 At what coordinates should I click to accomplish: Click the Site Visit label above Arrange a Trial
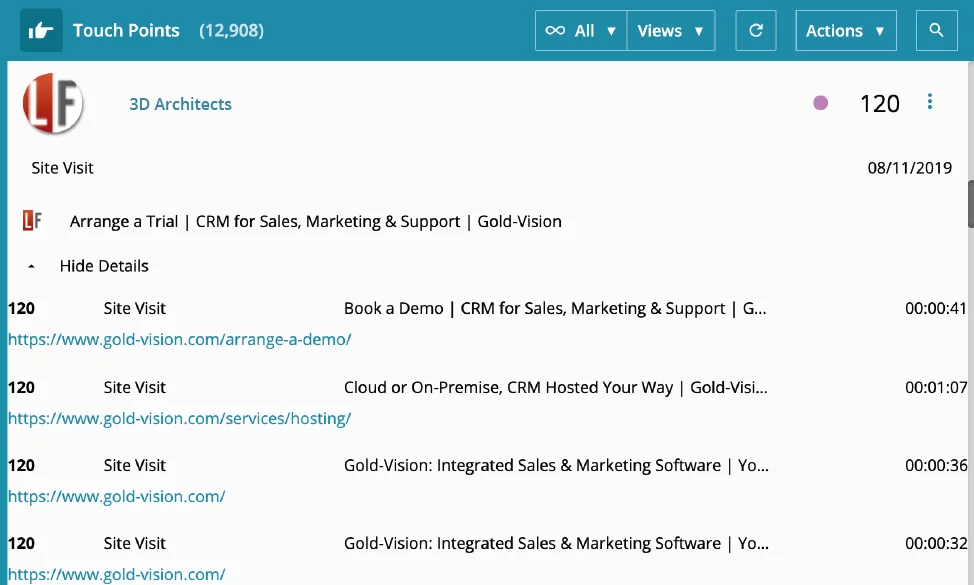tap(62, 168)
